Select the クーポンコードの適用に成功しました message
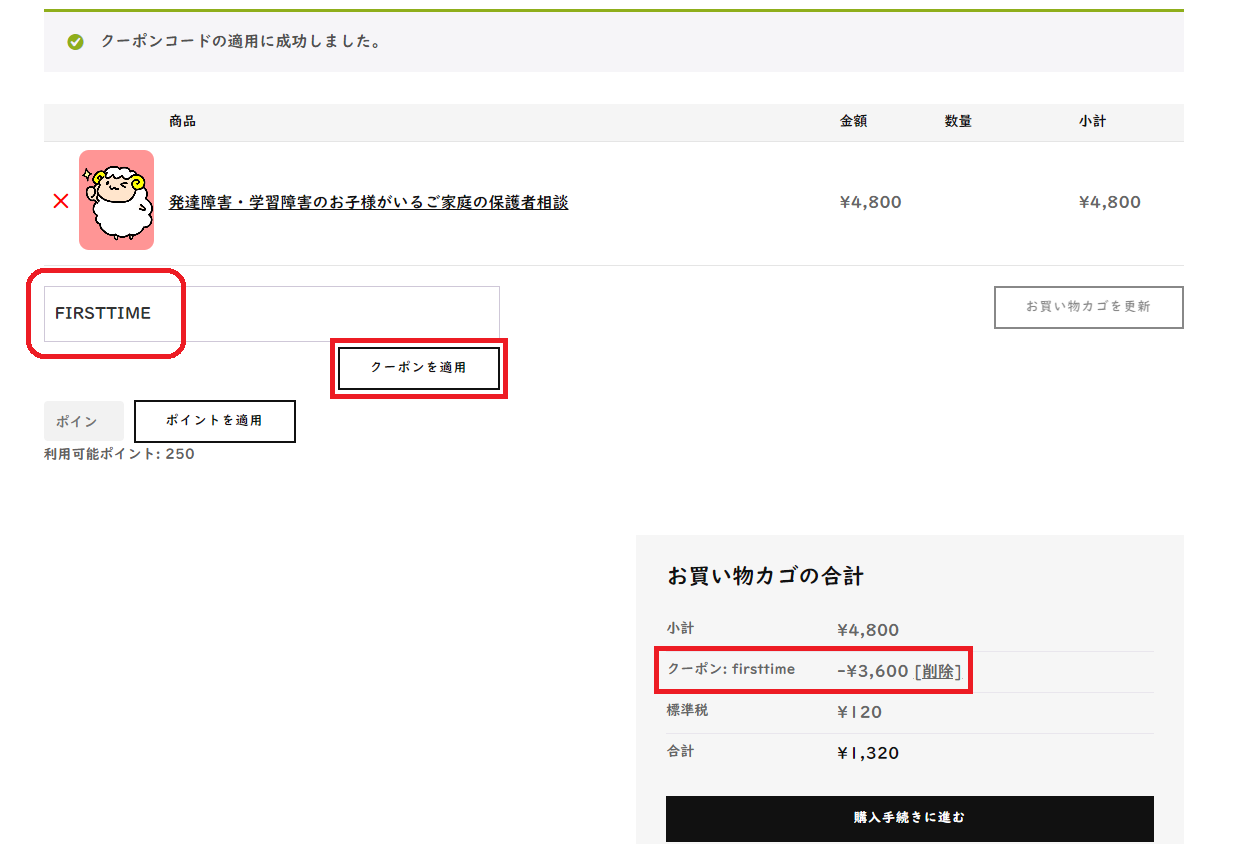The height and width of the screenshot is (844, 1241). point(240,42)
